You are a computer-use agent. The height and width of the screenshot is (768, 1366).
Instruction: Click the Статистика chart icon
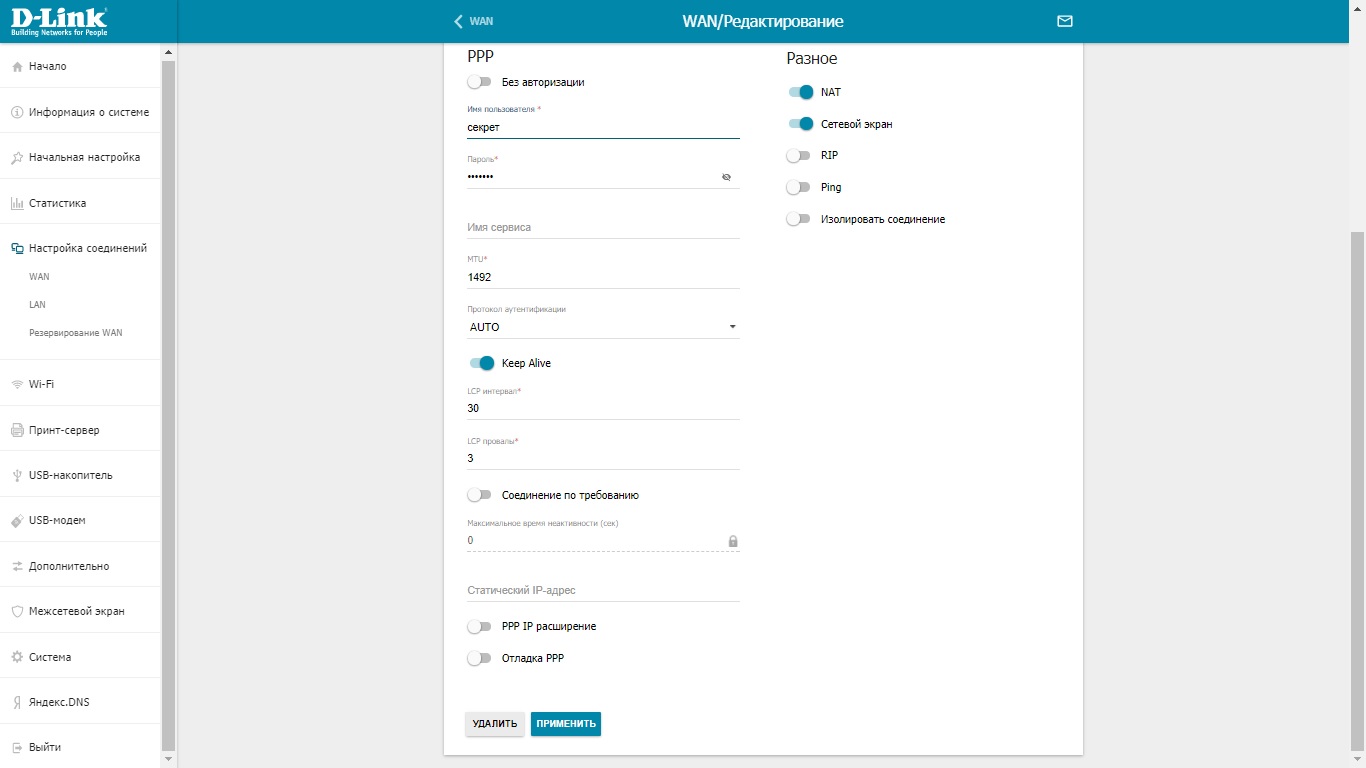coord(17,204)
